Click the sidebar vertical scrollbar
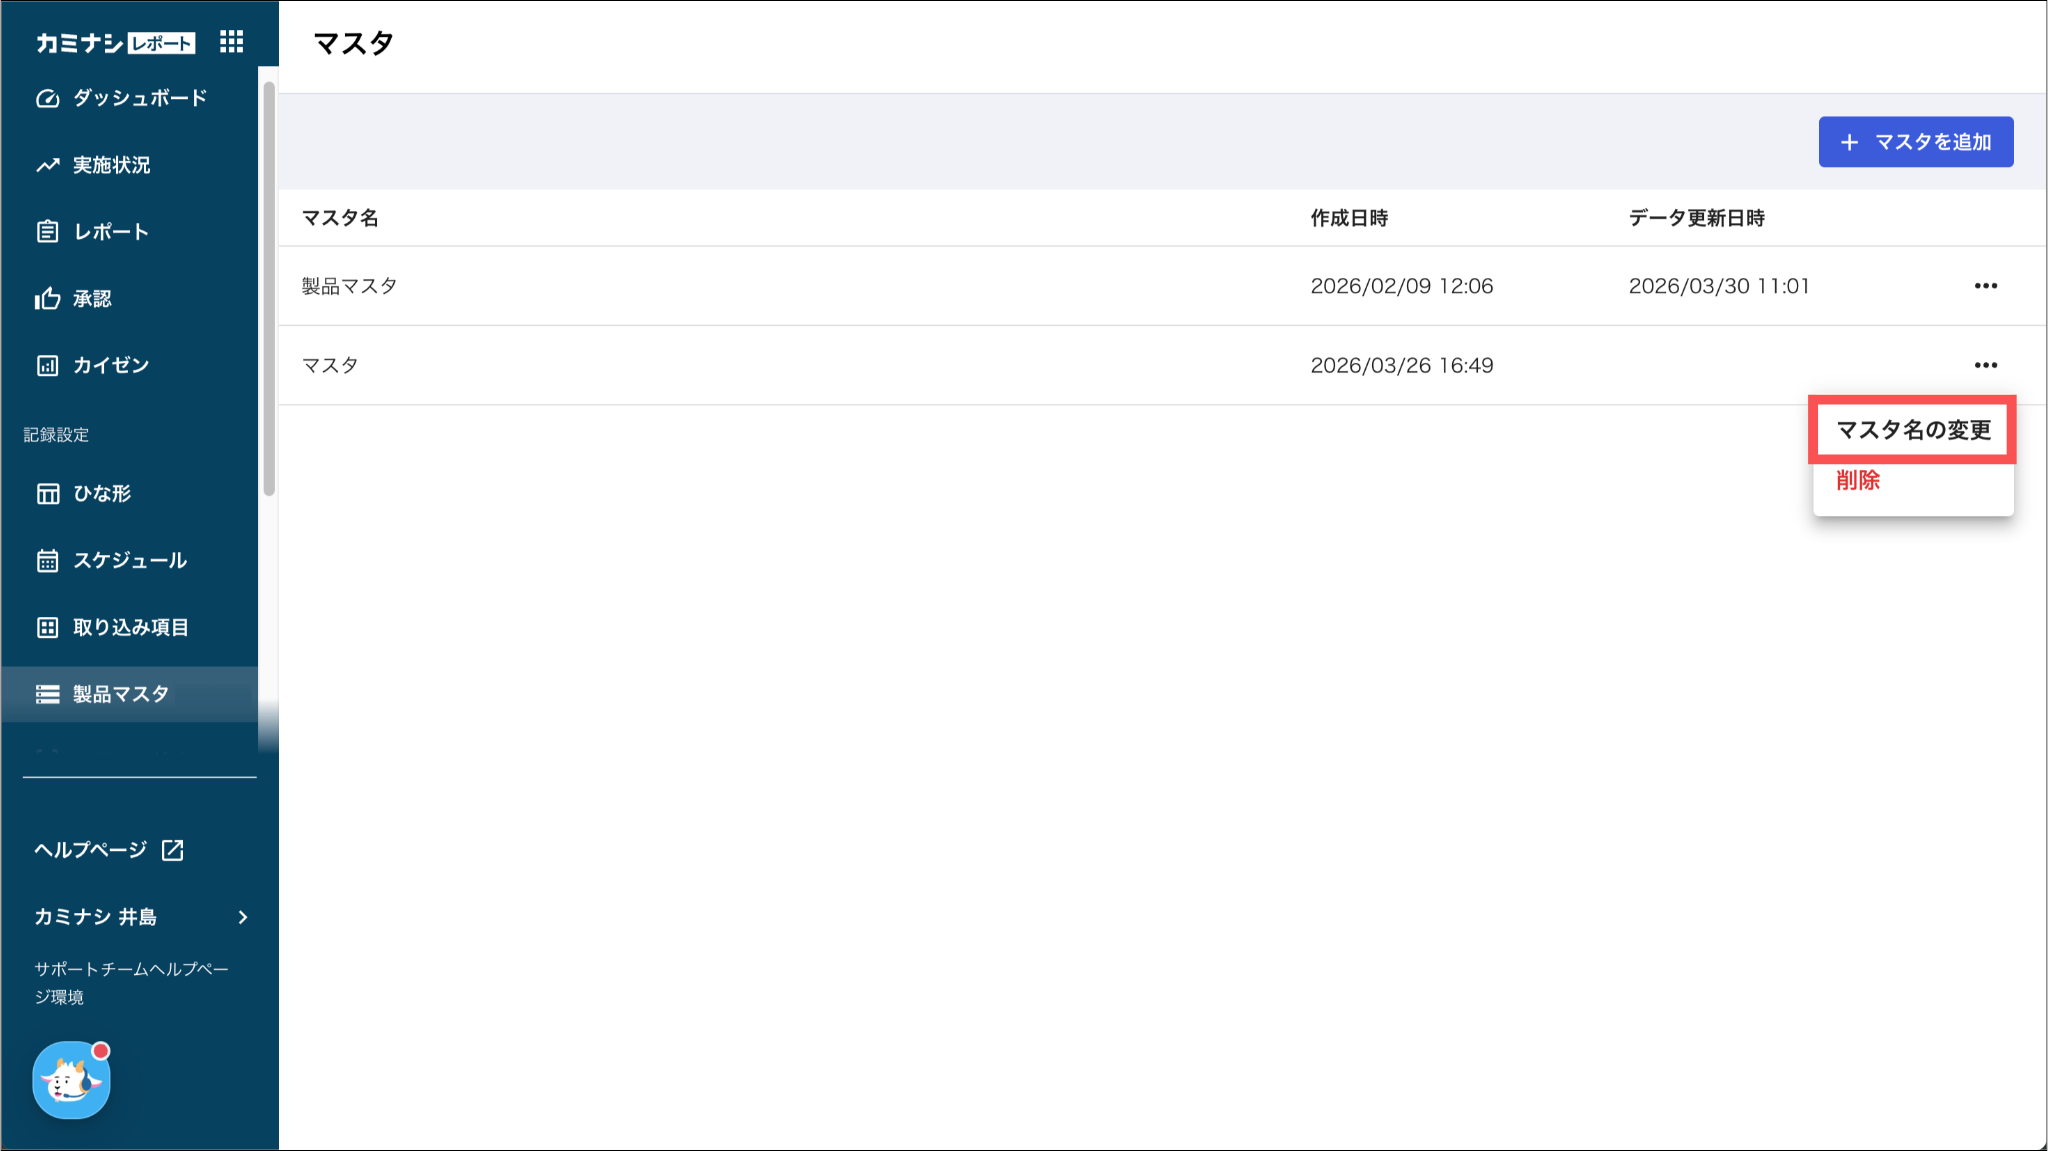2048x1151 pixels. pyautogui.click(x=268, y=290)
